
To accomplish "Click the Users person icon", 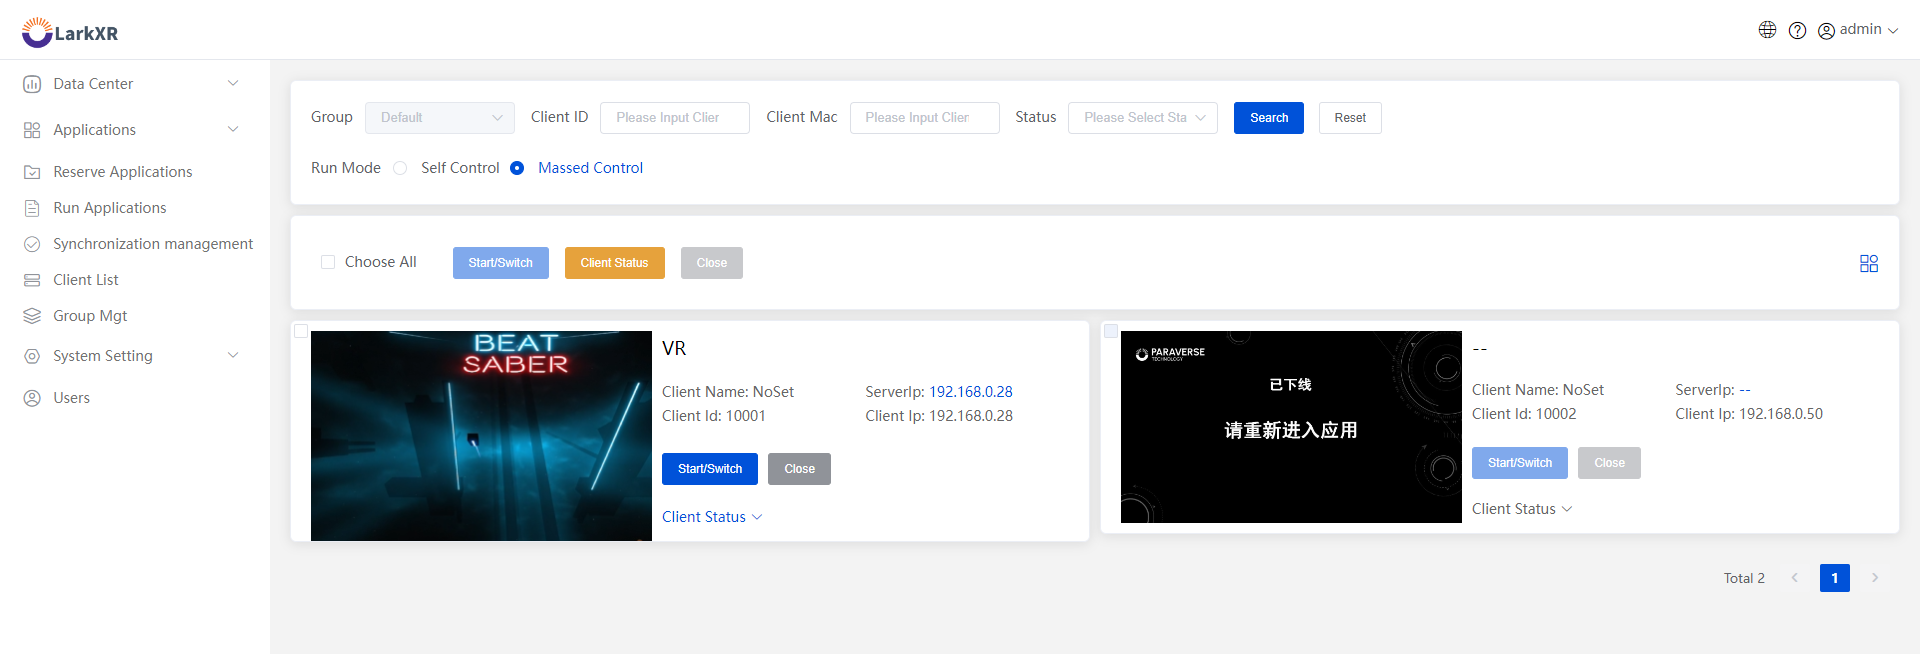I will pyautogui.click(x=32, y=398).
